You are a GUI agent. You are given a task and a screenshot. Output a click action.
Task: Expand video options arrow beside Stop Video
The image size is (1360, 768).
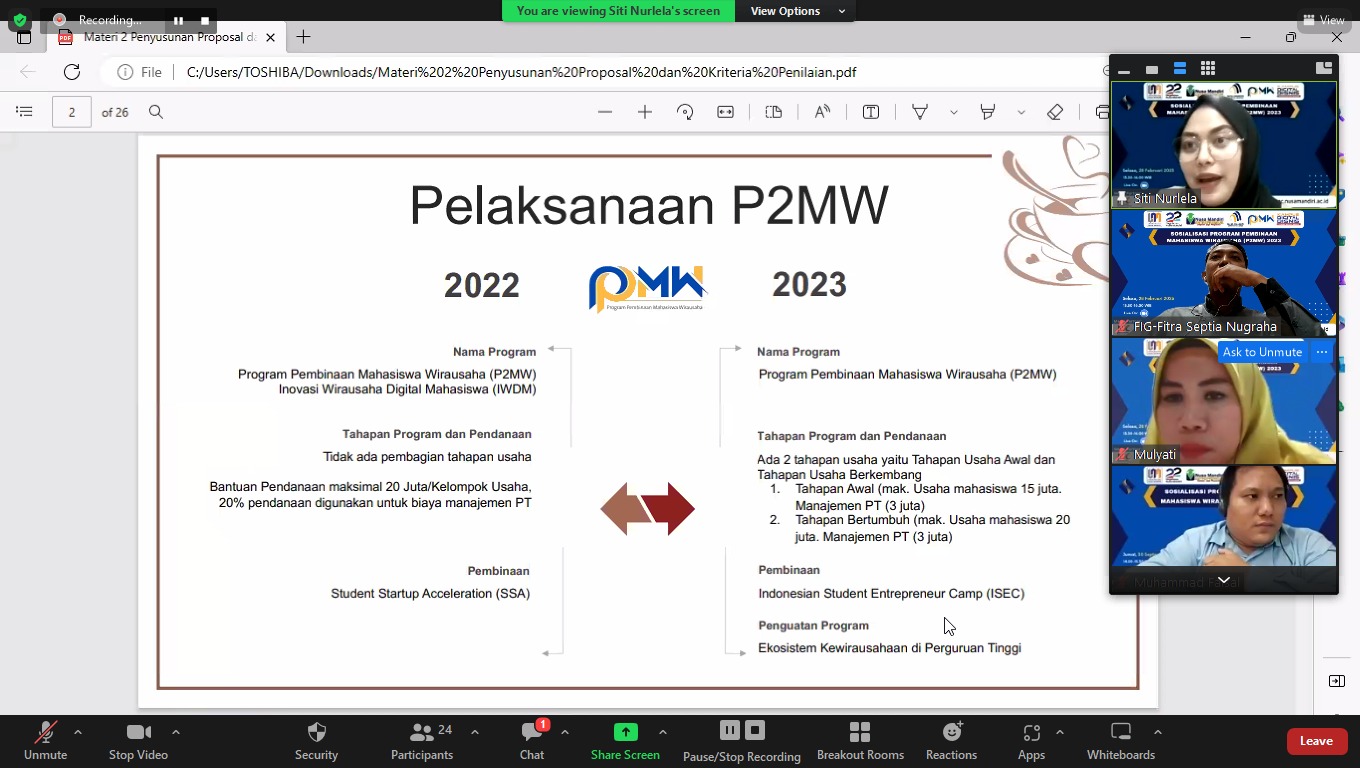pos(176,732)
